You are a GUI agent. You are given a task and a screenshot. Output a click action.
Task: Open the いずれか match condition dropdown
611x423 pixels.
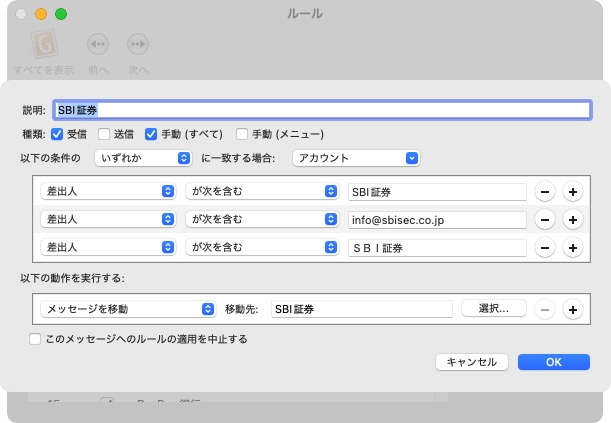coord(143,158)
